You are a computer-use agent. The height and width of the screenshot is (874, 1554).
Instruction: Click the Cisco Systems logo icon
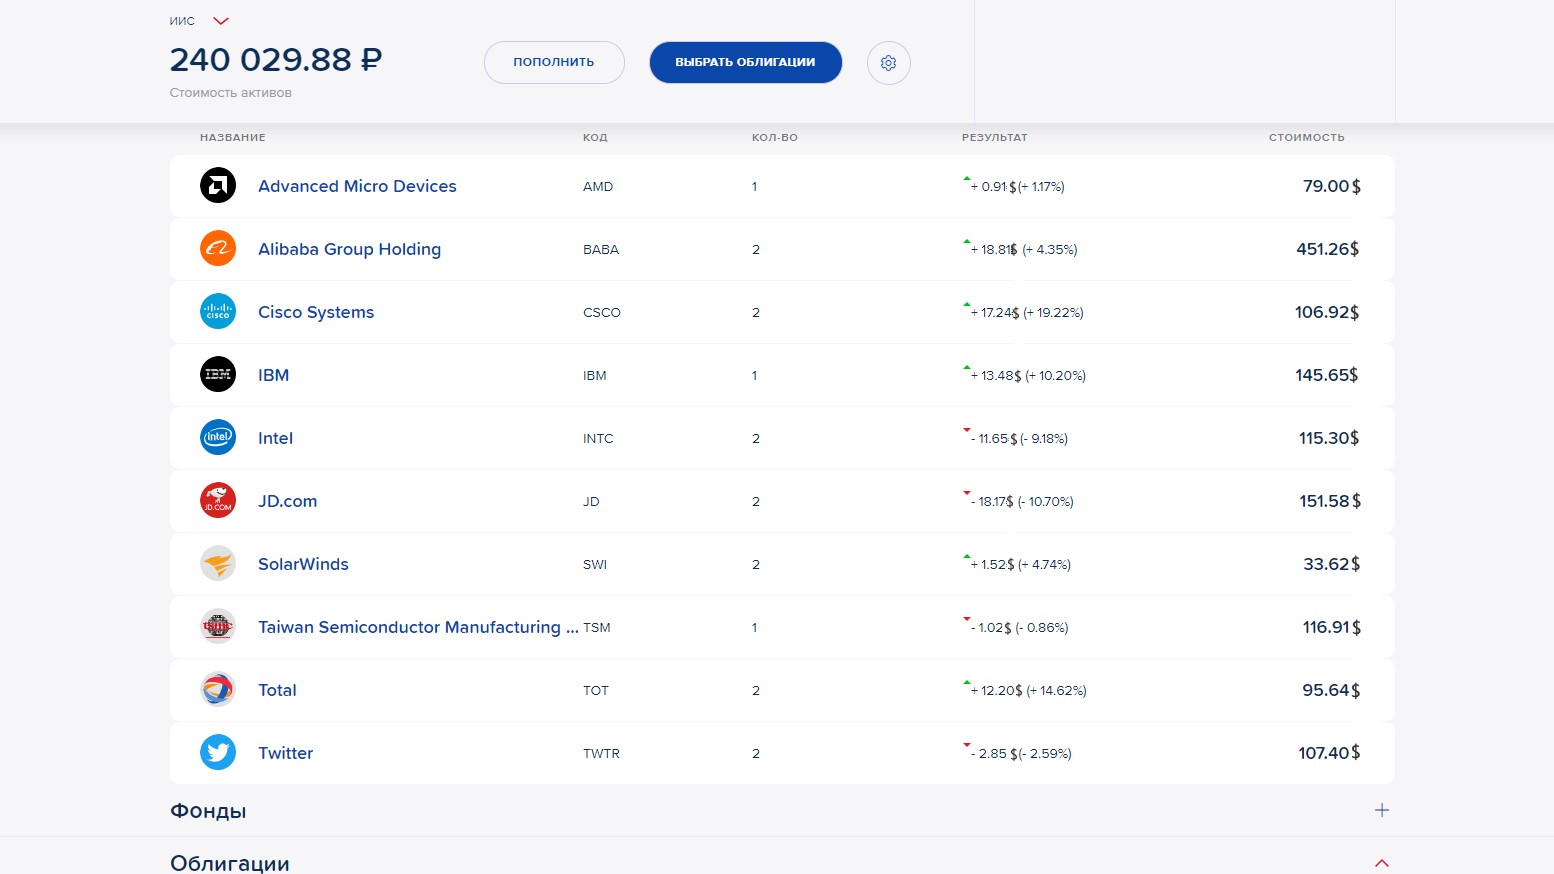[218, 311]
